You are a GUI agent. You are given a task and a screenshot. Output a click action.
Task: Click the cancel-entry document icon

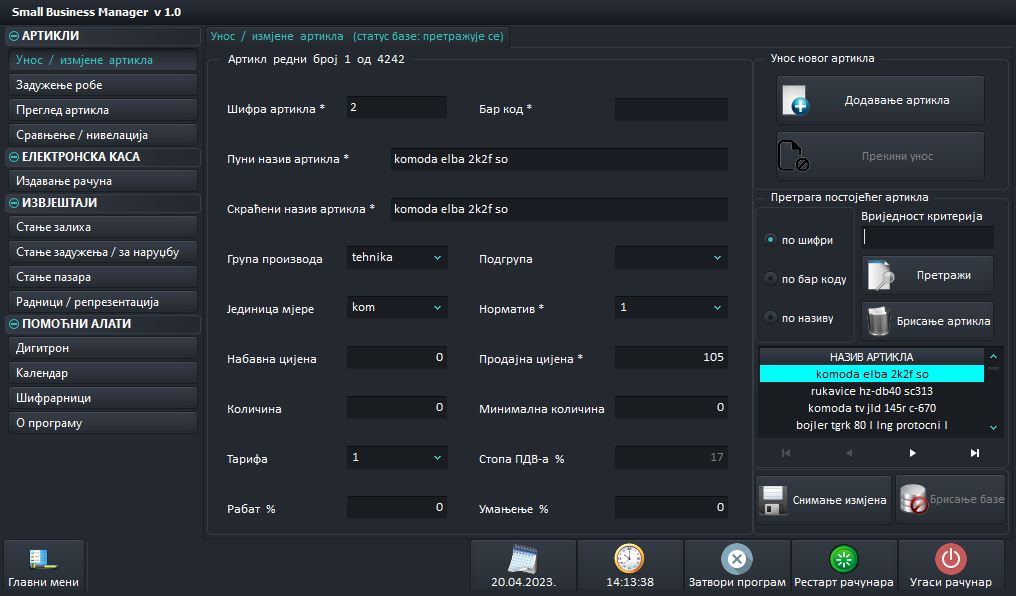click(x=793, y=156)
